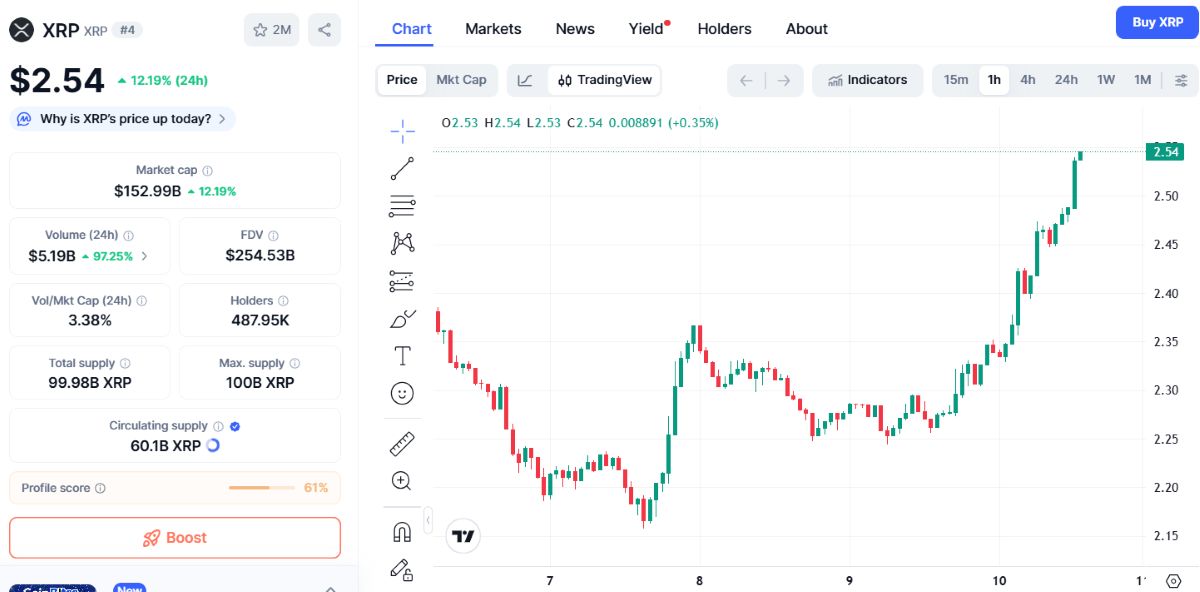Open the Yield tab
The height and width of the screenshot is (592, 1200).
pos(647,29)
